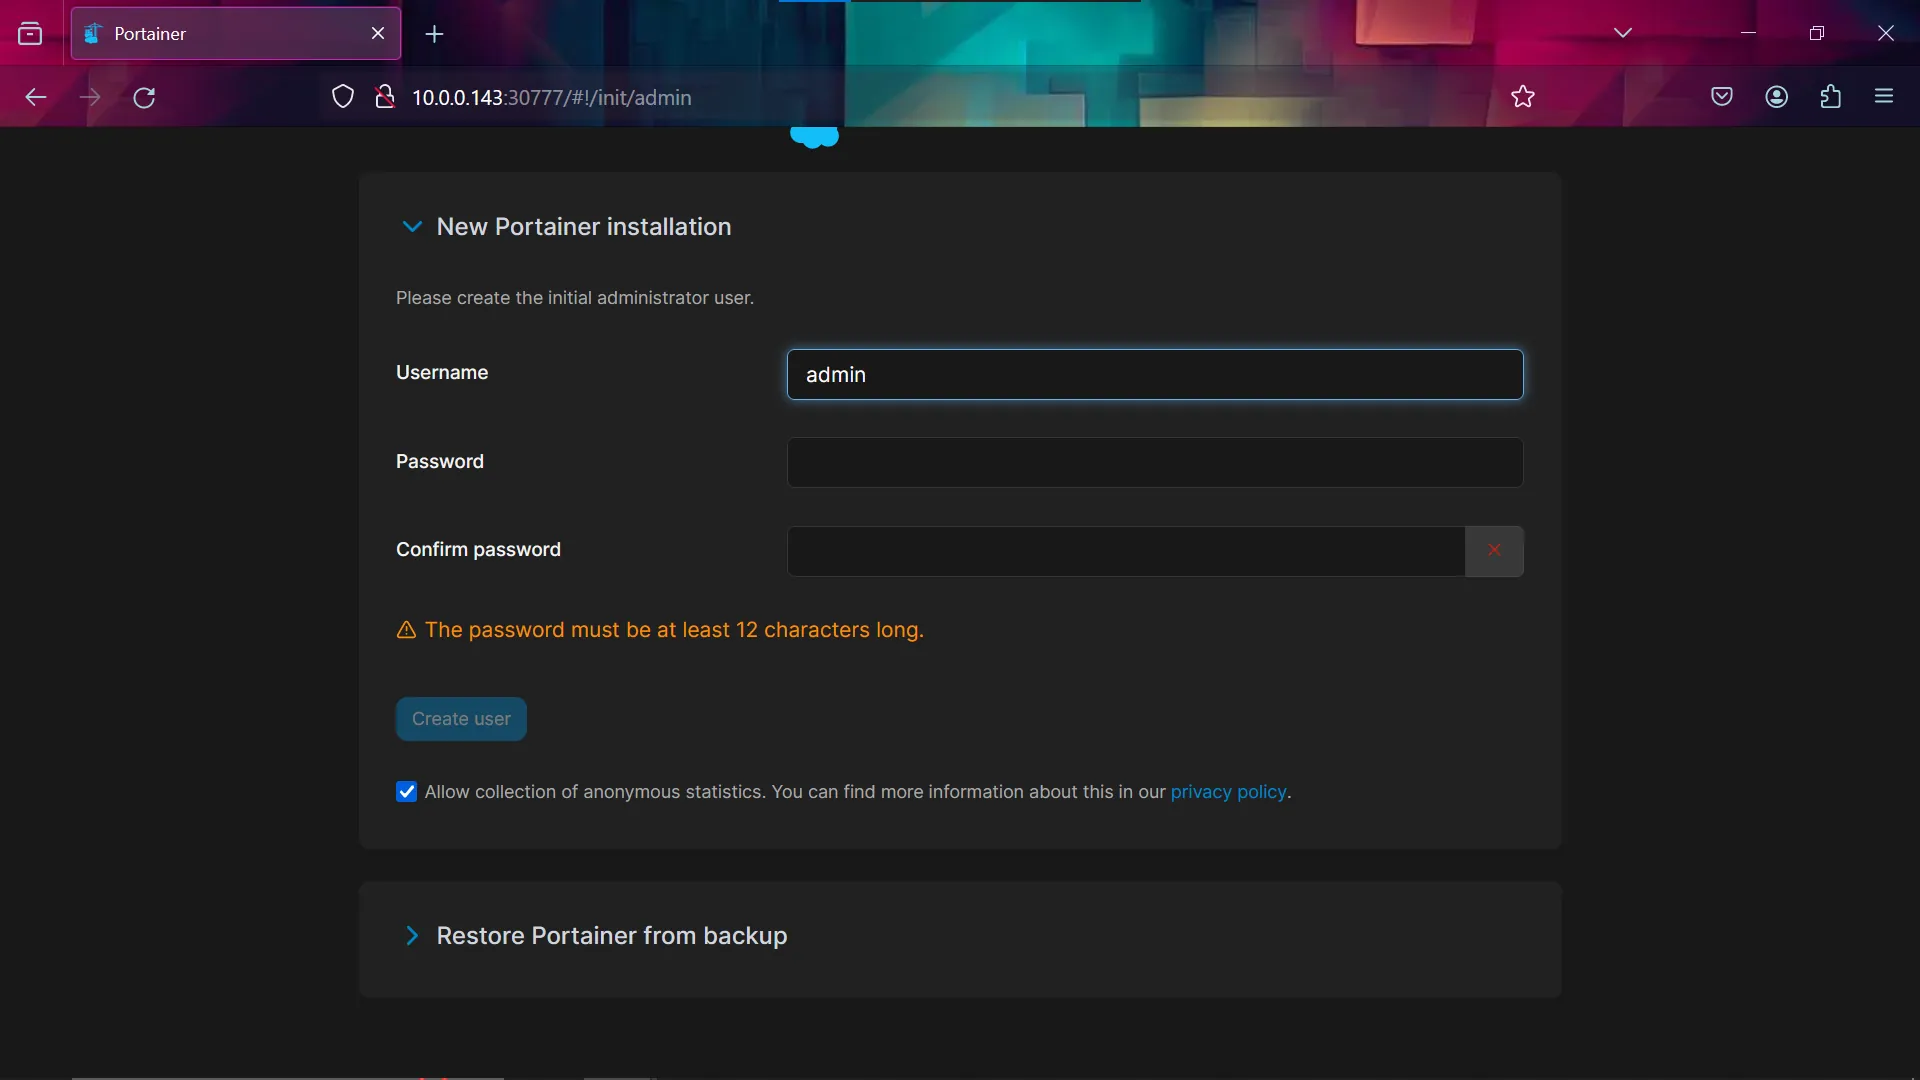
Task: Click into the Confirm password field
Action: pos(1126,551)
